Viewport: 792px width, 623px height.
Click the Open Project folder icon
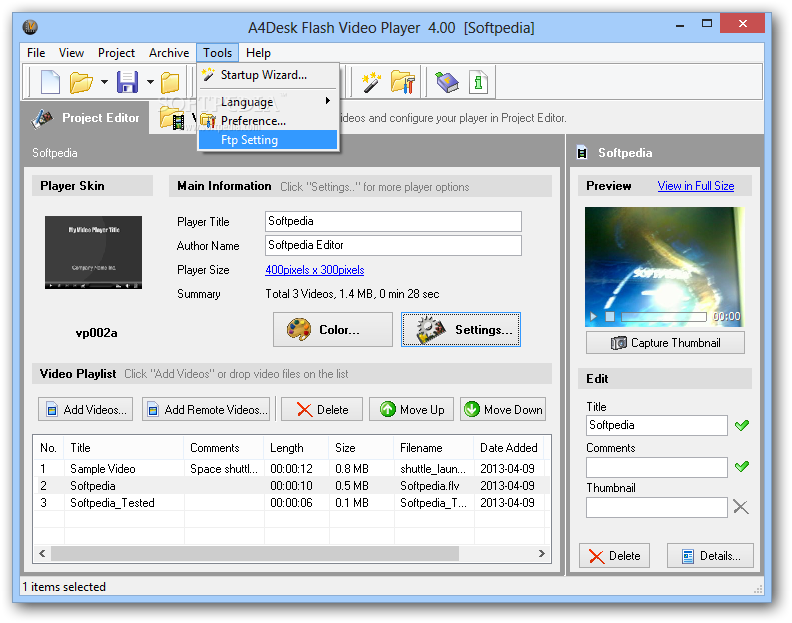(81, 82)
